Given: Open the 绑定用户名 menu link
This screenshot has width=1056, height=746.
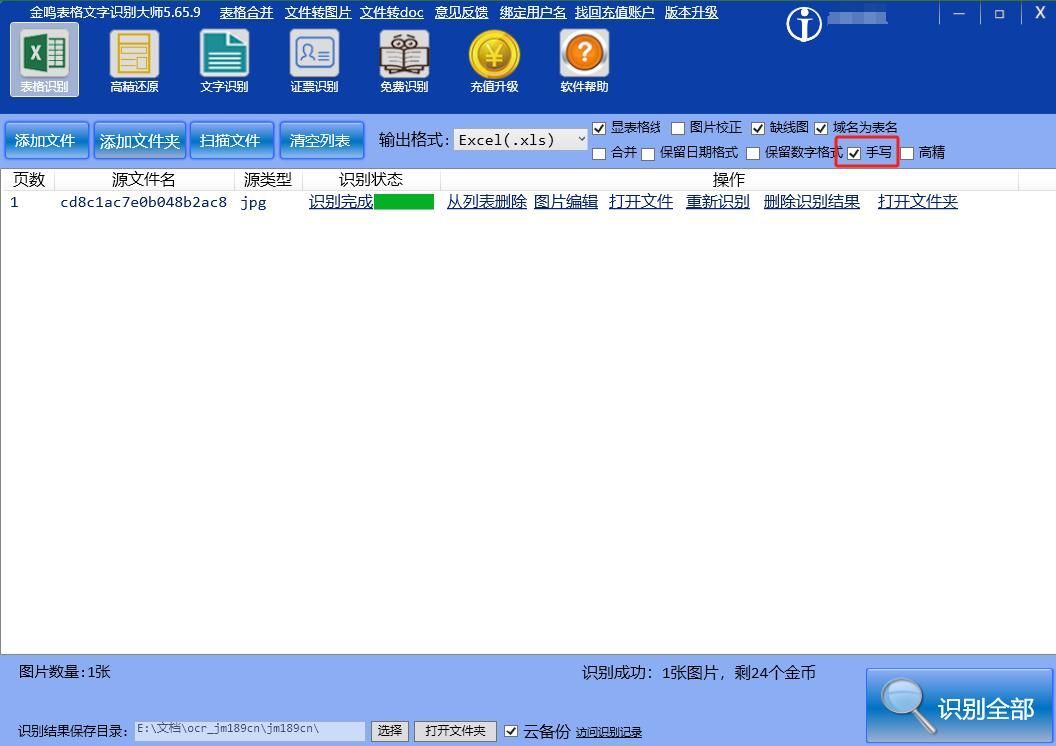Looking at the screenshot, I should tap(533, 12).
